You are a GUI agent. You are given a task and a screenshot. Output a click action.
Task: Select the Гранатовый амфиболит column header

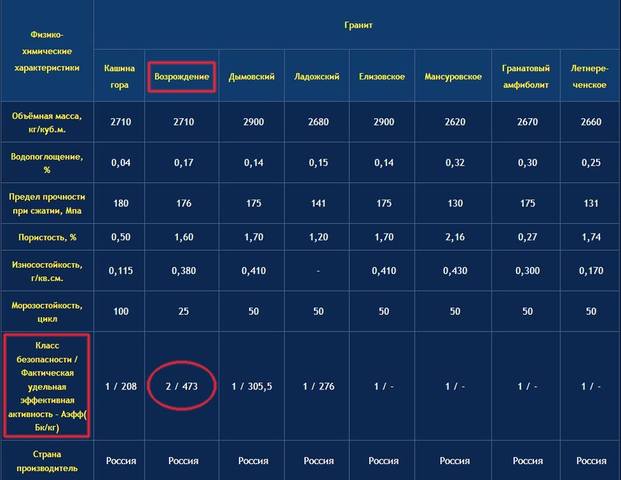(526, 76)
